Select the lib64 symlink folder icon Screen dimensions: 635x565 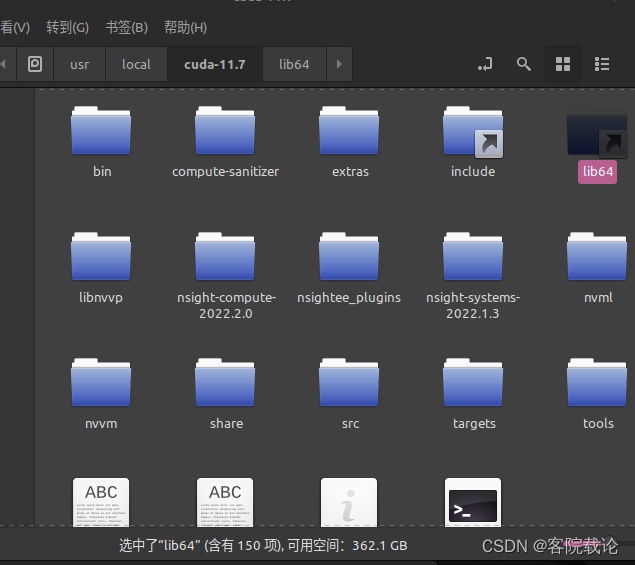tap(597, 131)
